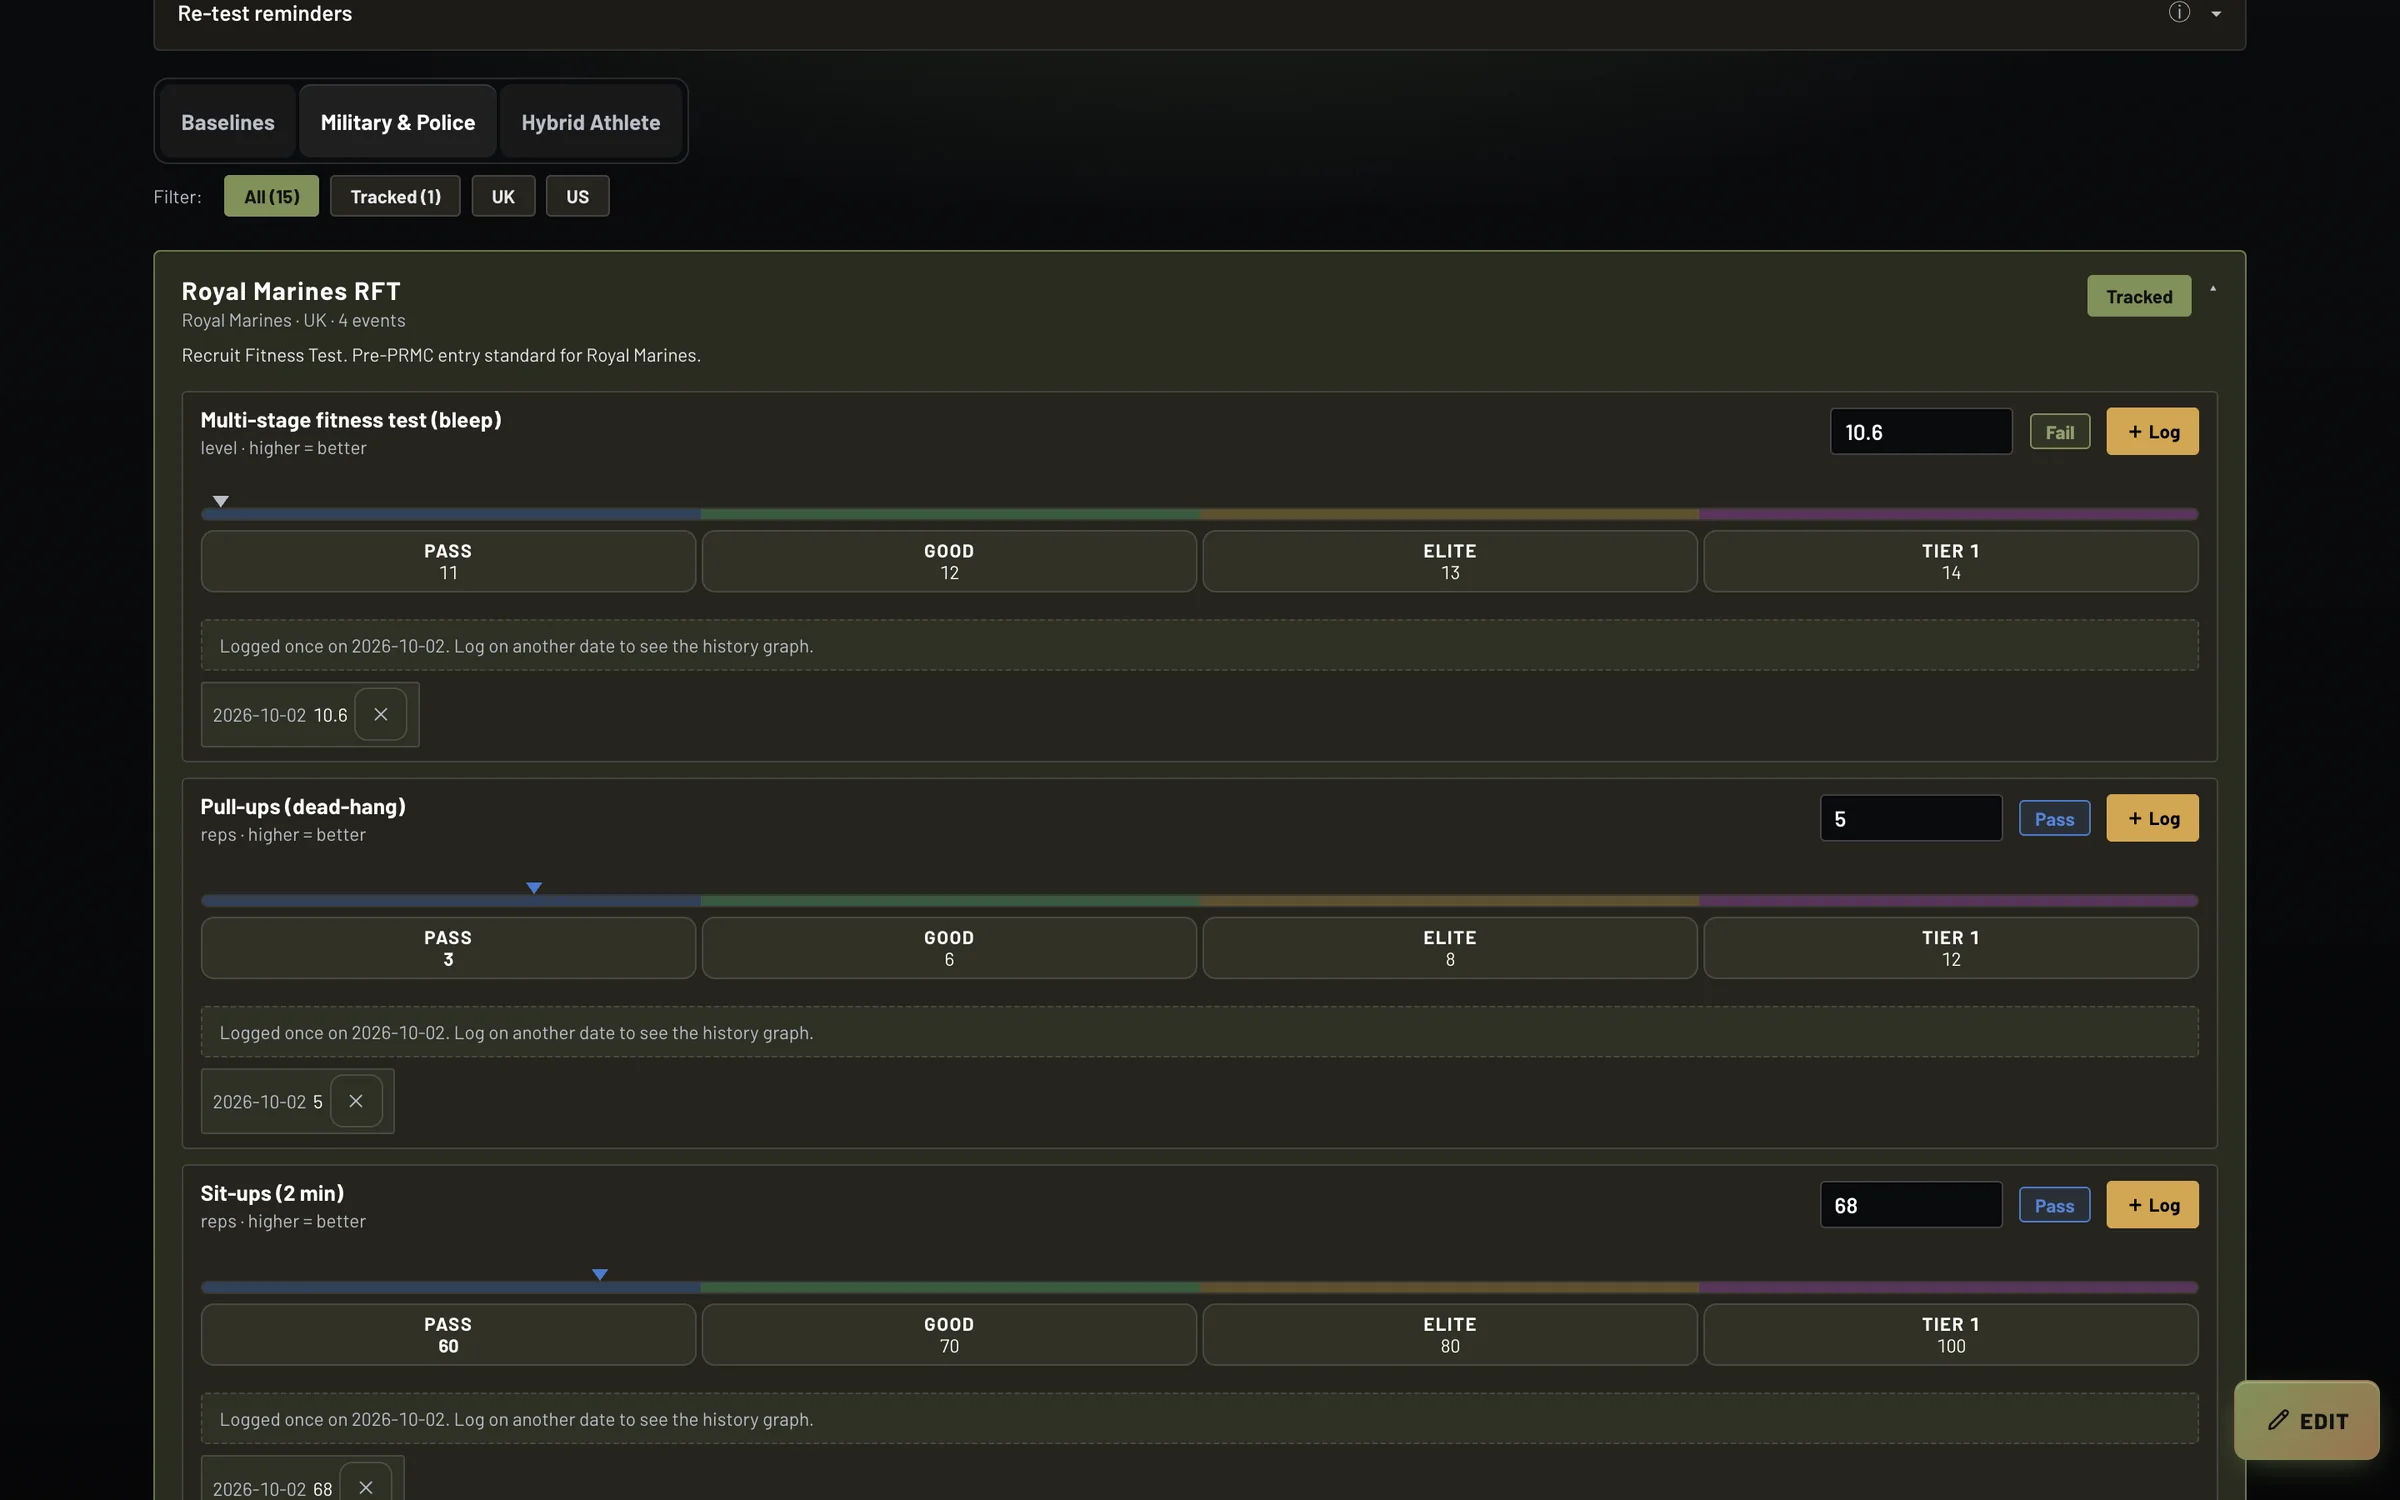Expand the Re-test reminders dropdown arrow

[2216, 14]
